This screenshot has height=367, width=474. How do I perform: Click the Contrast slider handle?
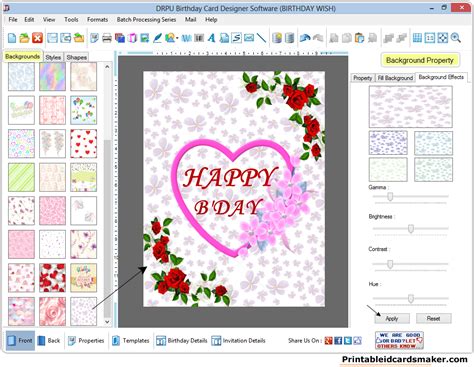(x=390, y=264)
